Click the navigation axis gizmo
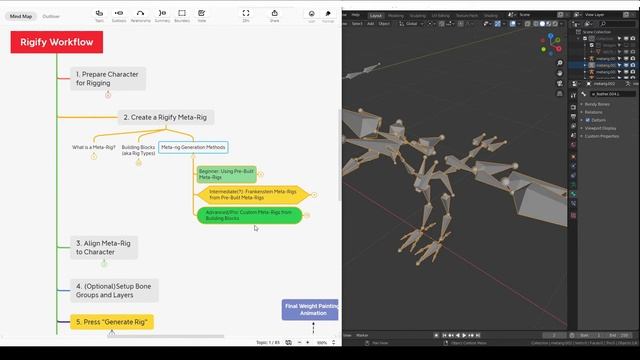640x360 pixels. click(551, 44)
